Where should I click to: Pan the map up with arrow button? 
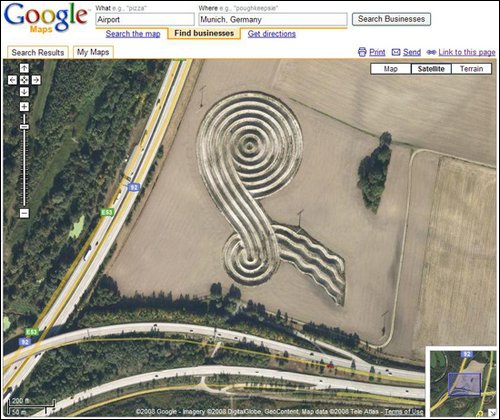pyautogui.click(x=24, y=68)
